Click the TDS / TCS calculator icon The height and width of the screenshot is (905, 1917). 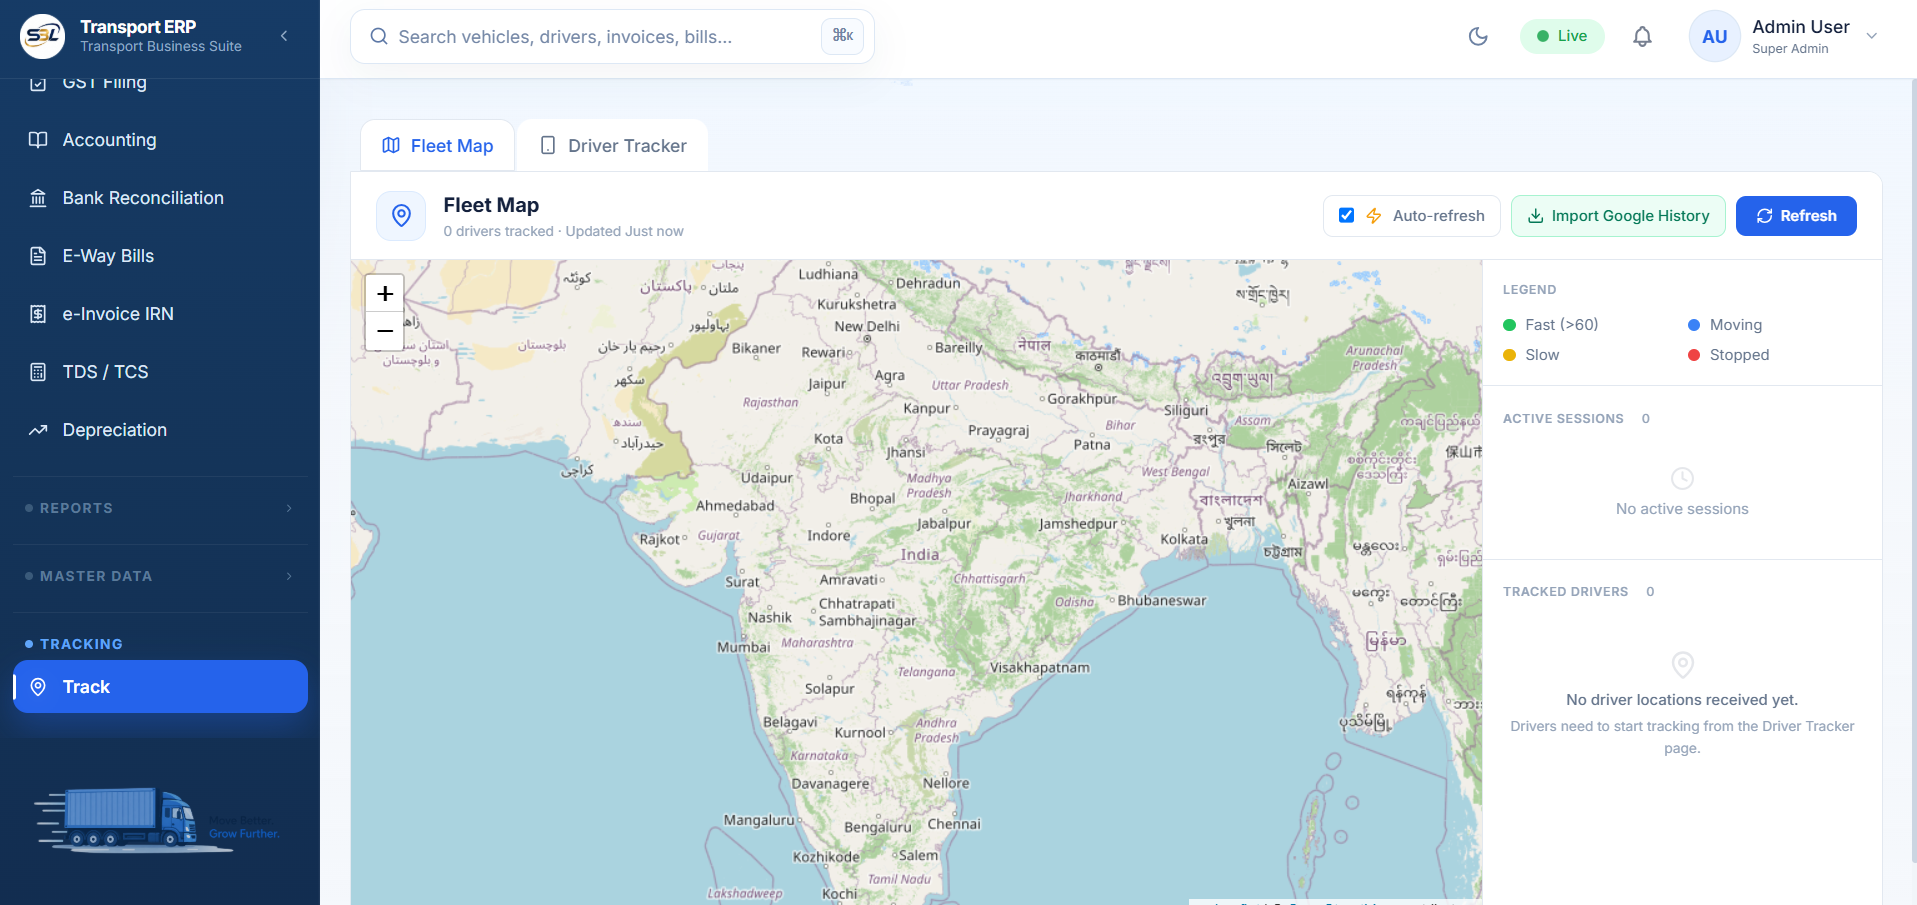point(38,372)
